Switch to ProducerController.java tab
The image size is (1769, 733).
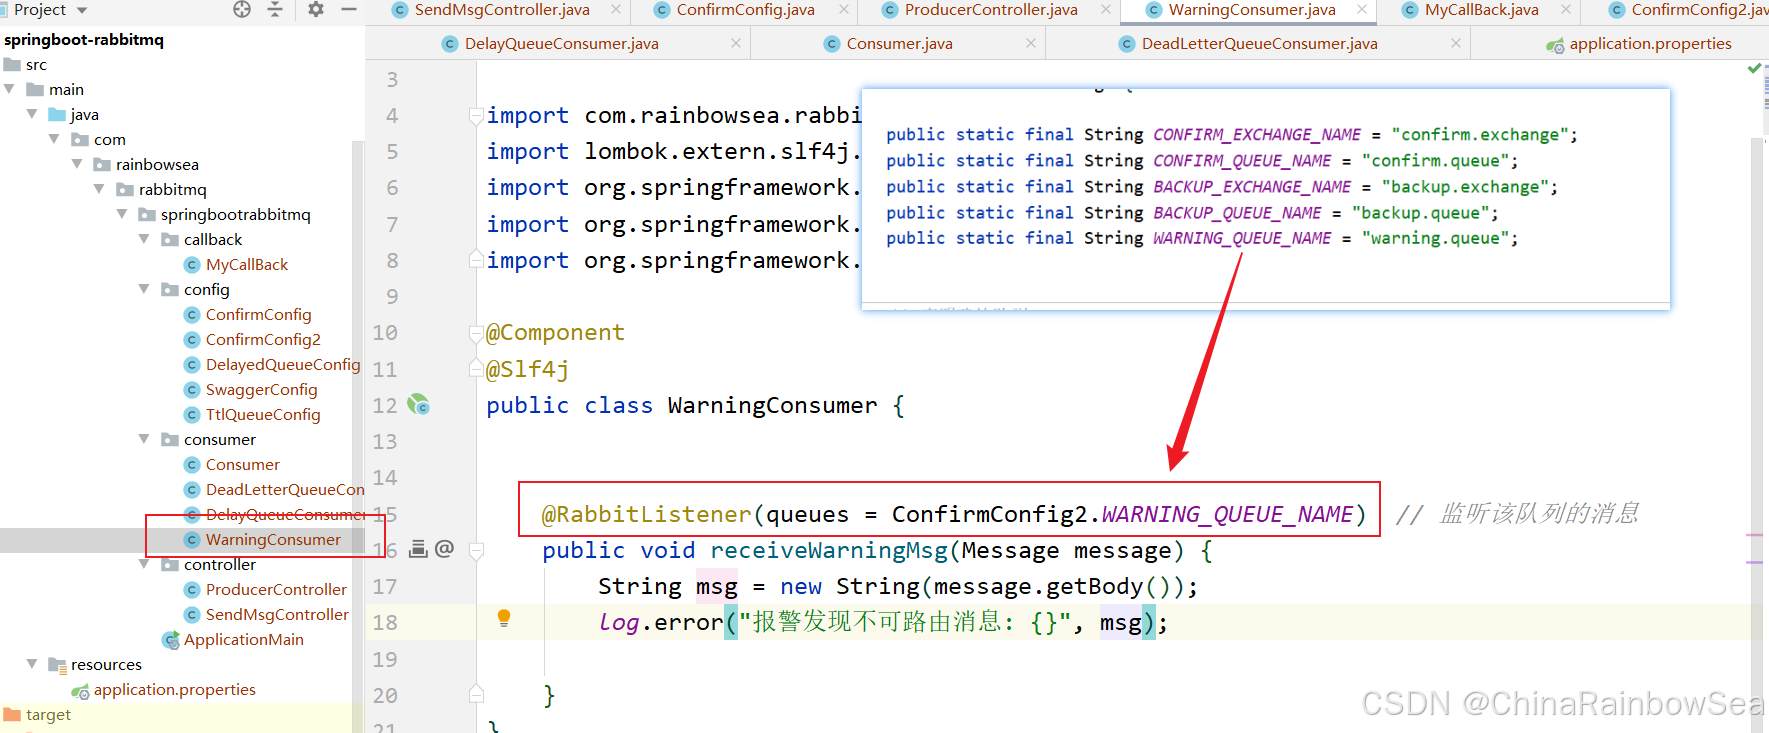click(x=990, y=10)
